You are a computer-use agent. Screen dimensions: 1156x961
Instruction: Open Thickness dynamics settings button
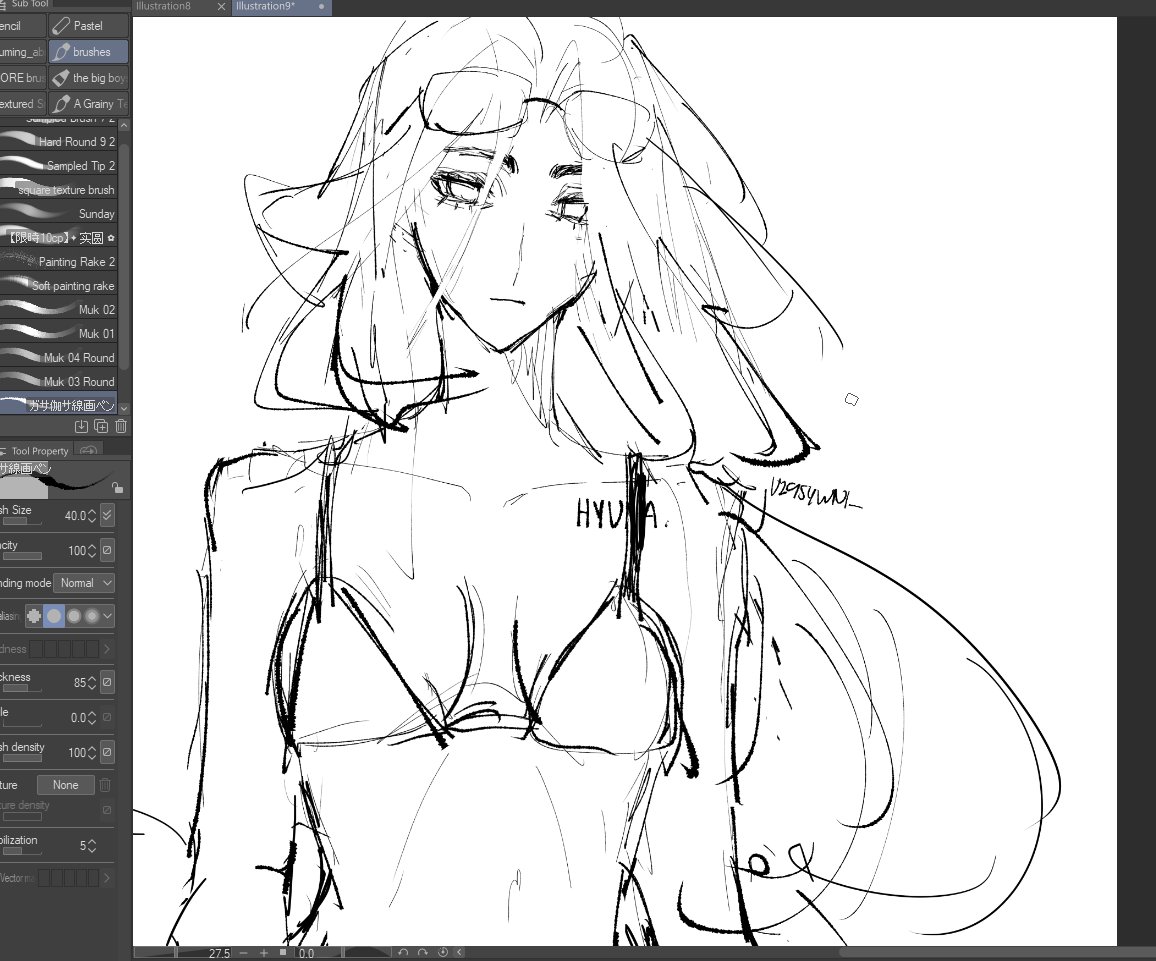(107, 682)
